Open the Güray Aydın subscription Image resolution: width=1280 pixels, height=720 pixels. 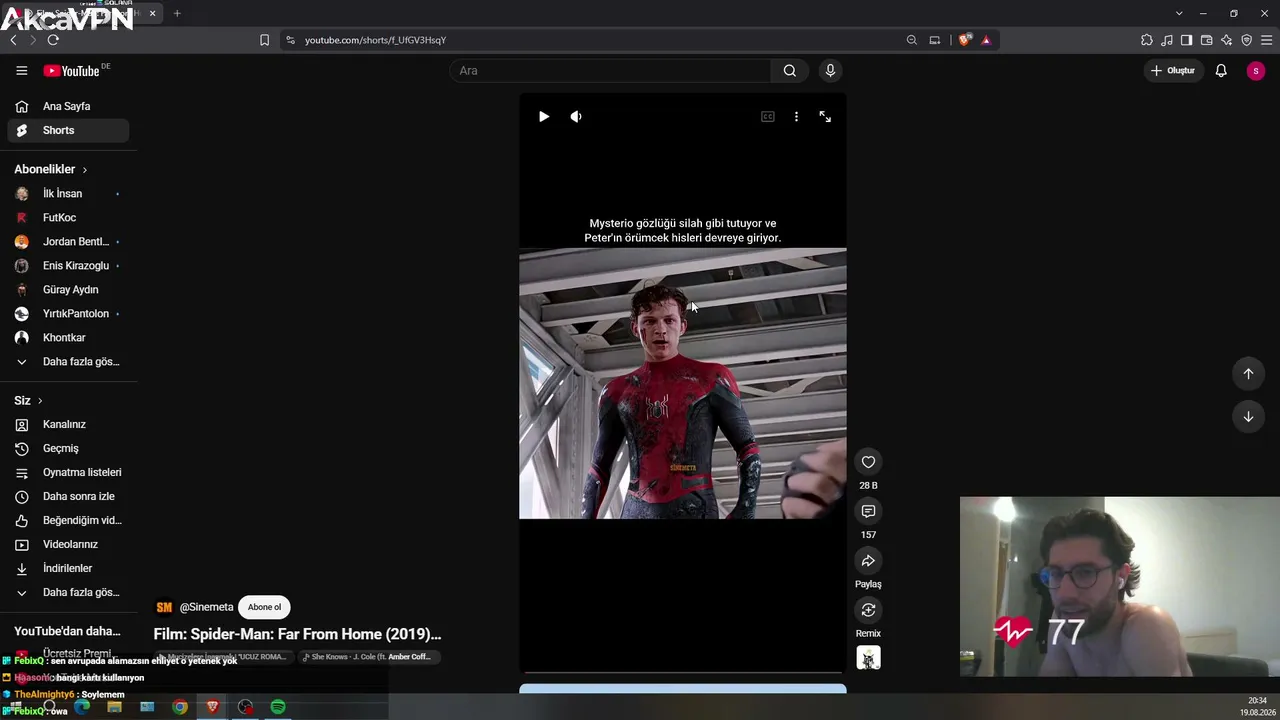click(x=68, y=290)
